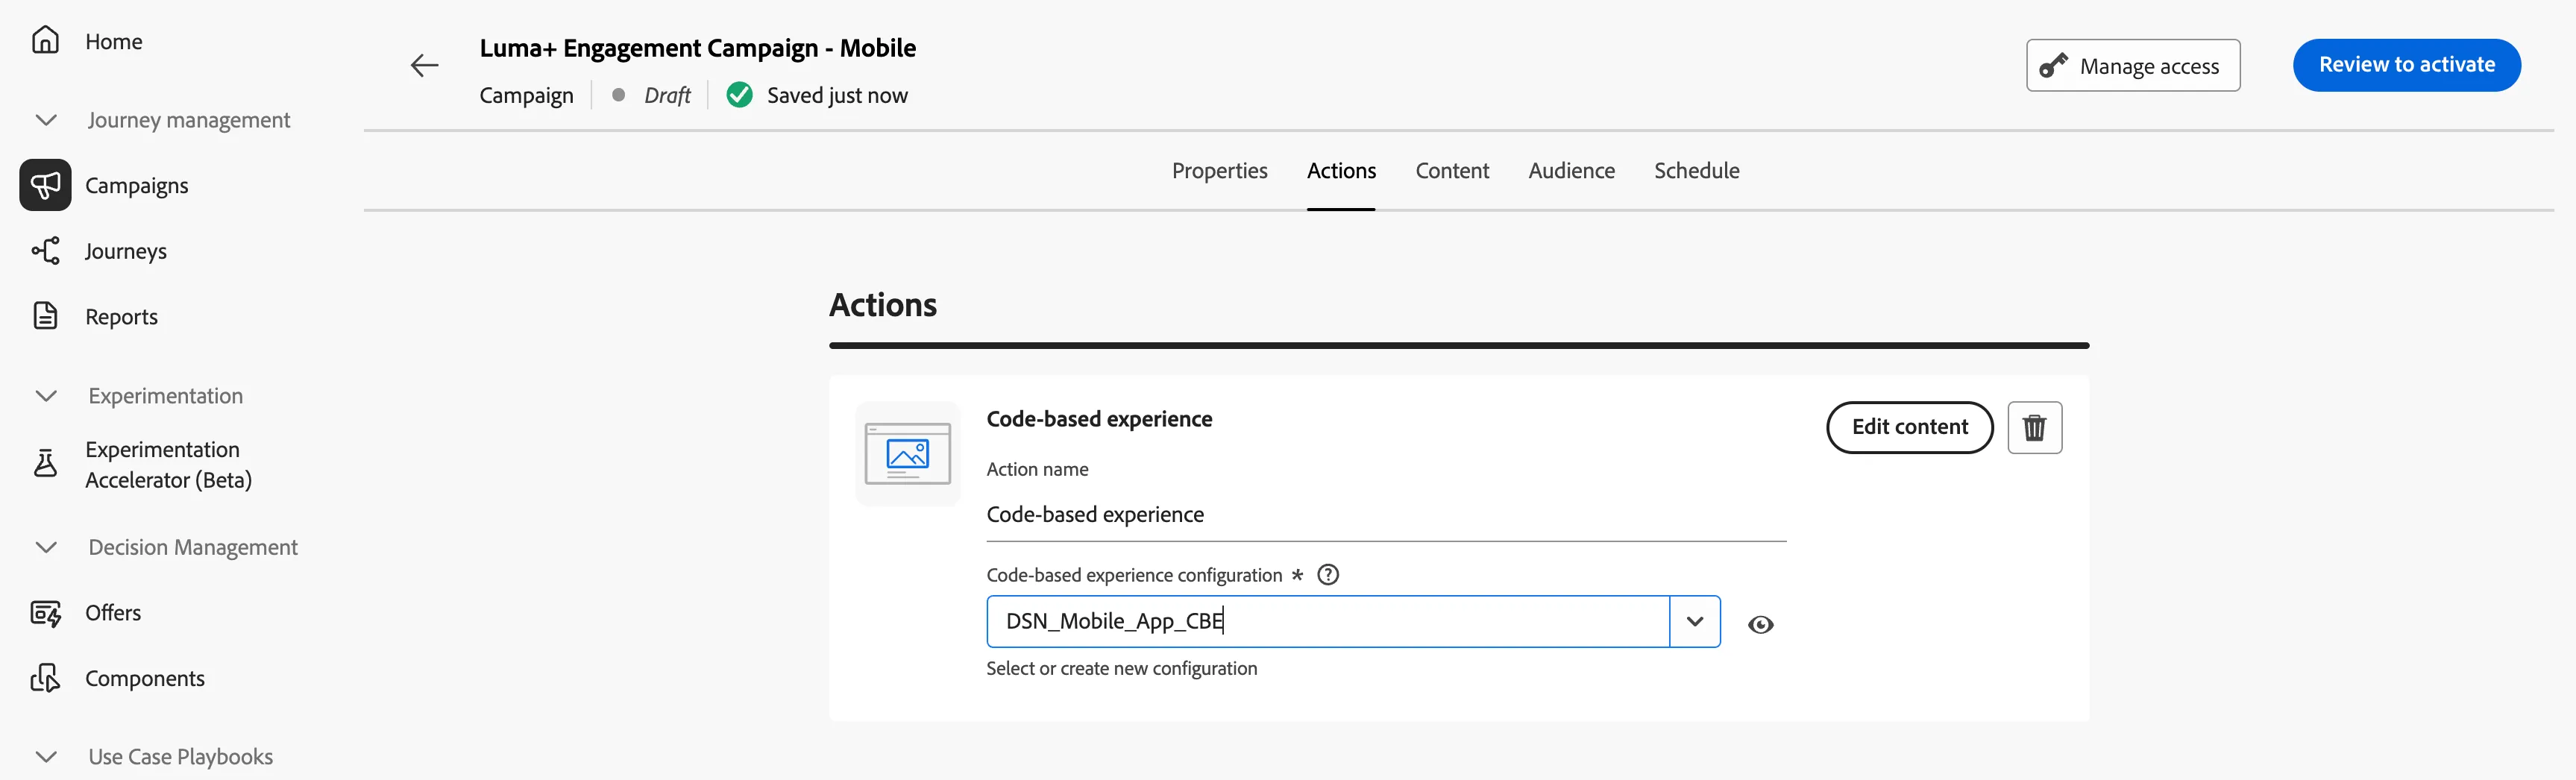Open Campaigns megaphone icon

click(45, 185)
